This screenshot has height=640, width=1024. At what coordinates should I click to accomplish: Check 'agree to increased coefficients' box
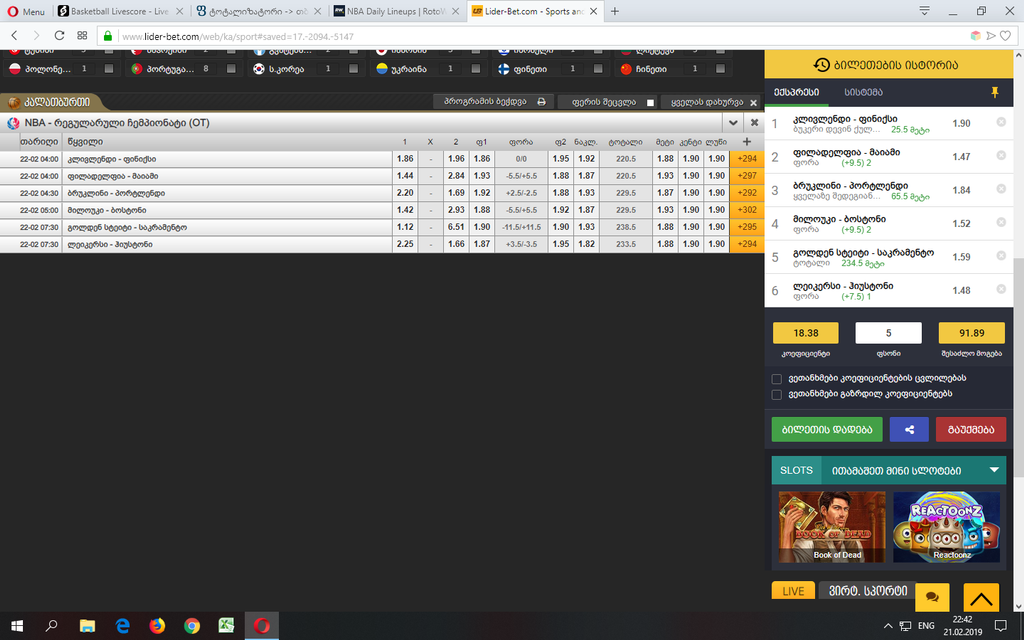(x=776, y=394)
